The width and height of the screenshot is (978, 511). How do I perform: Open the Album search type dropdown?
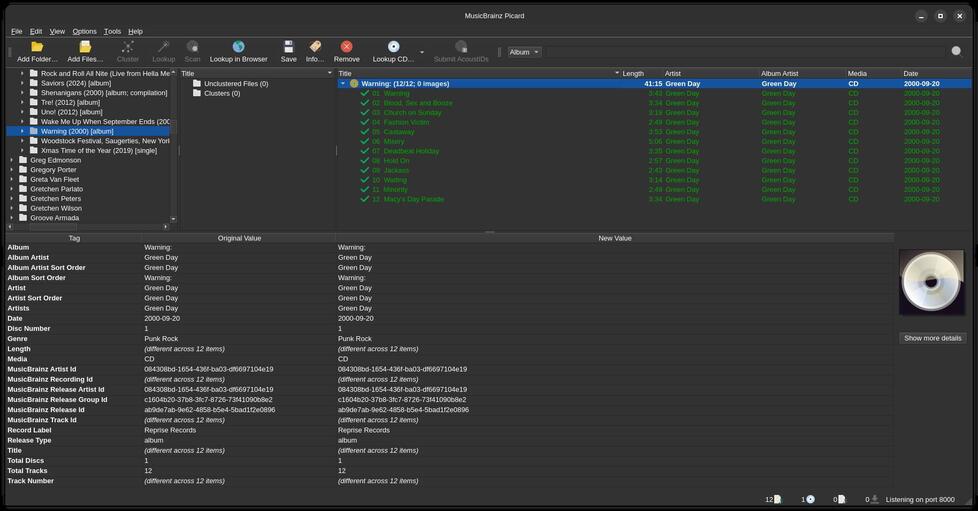pos(525,52)
